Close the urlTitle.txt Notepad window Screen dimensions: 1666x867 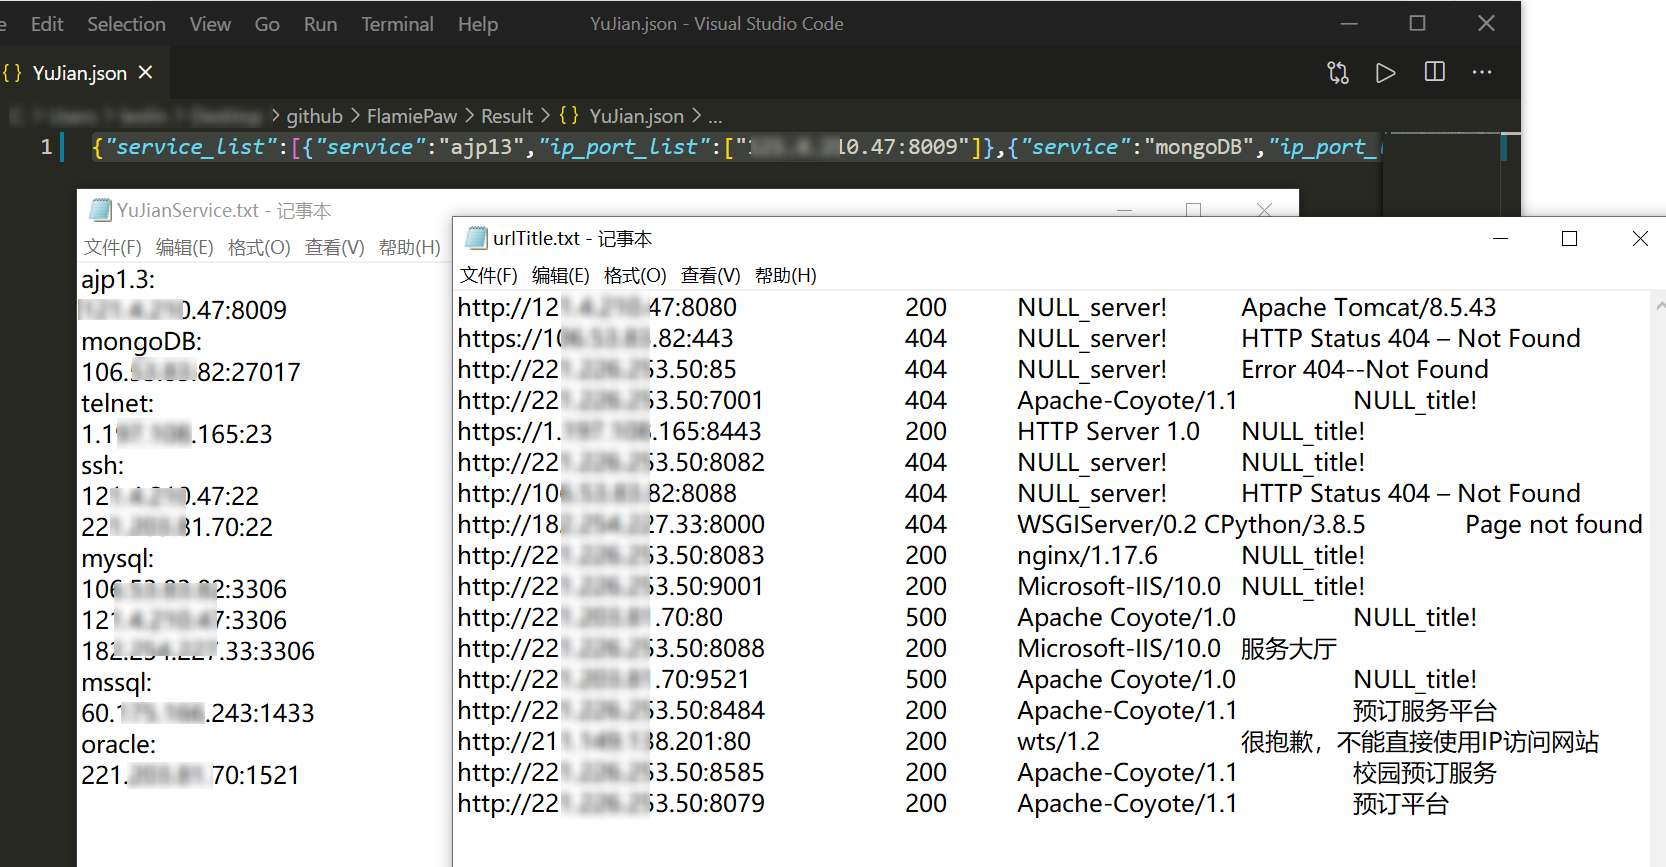click(1640, 238)
